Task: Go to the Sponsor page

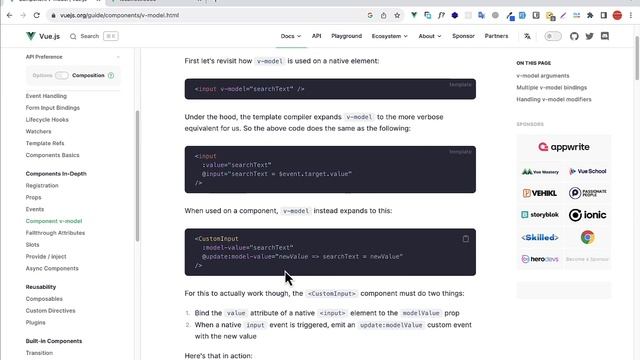Action: (463, 36)
